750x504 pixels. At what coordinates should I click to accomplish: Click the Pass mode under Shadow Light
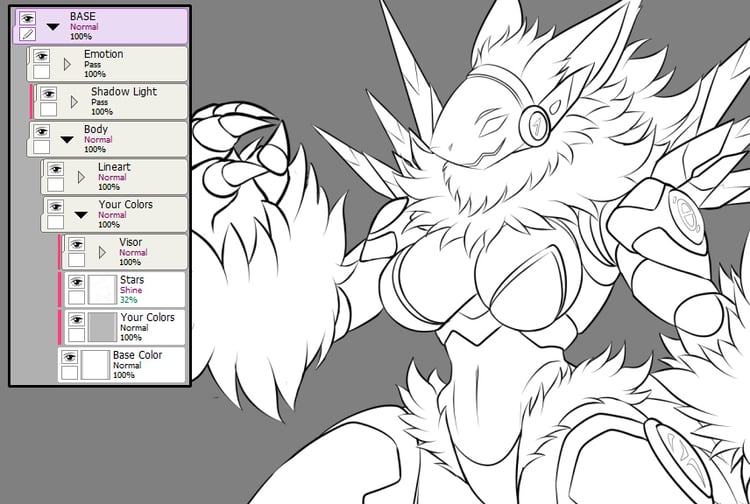pos(99,102)
